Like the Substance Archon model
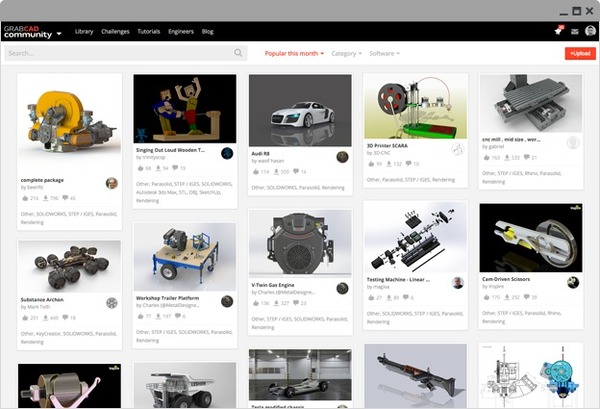The image size is (600, 409). pyautogui.click(x=25, y=318)
